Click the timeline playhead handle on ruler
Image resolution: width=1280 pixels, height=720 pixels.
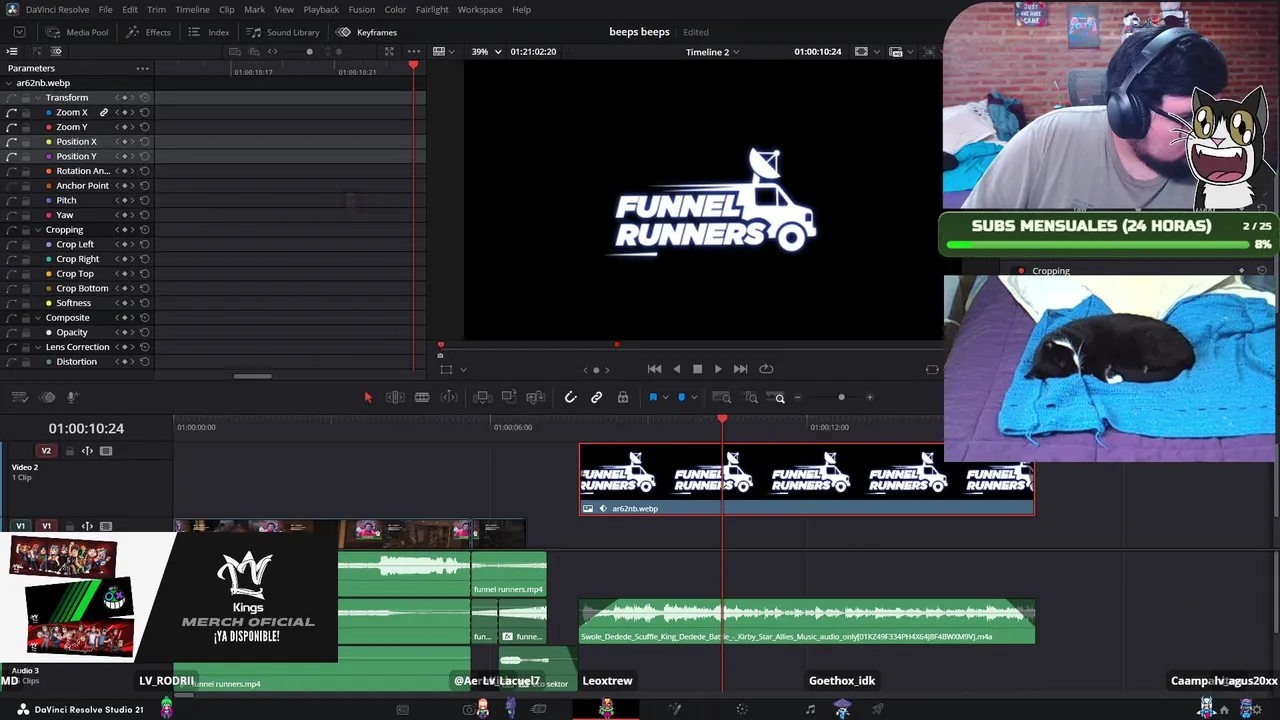click(722, 420)
